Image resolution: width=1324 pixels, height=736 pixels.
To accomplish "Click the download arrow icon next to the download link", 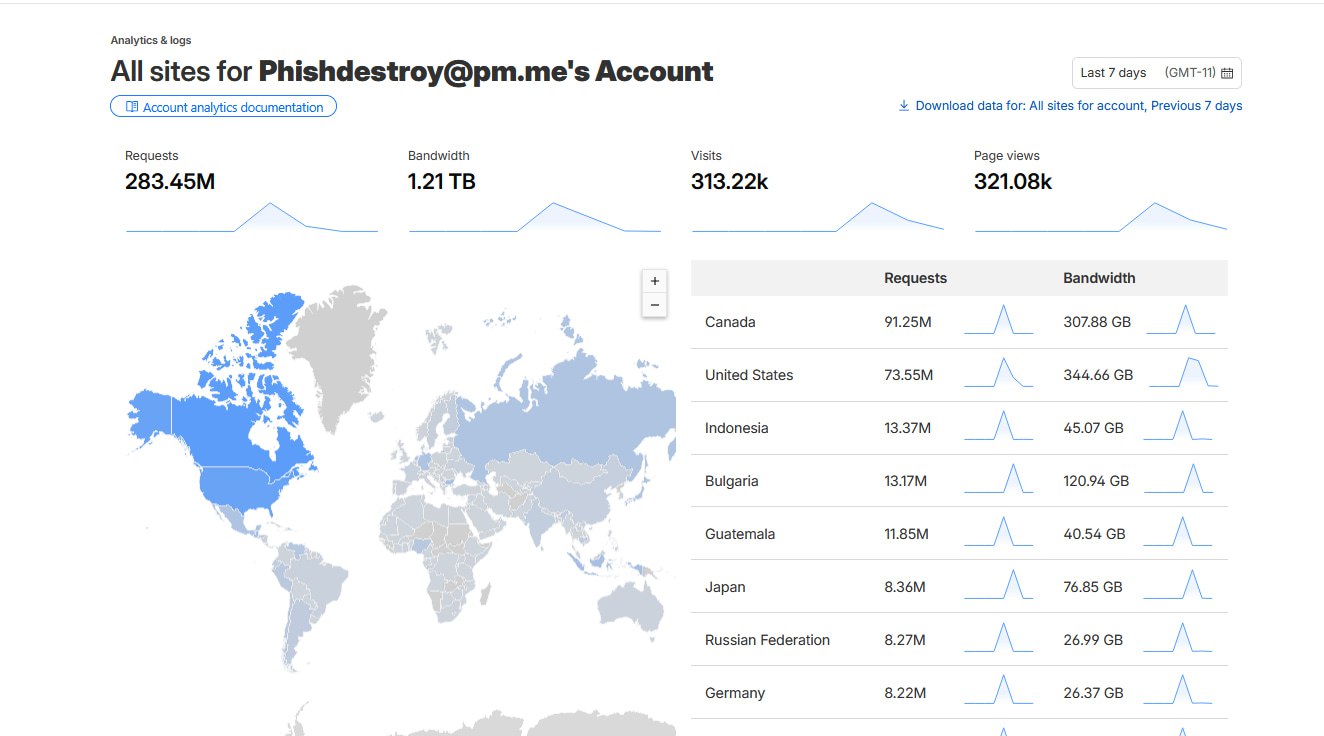I will click(903, 105).
